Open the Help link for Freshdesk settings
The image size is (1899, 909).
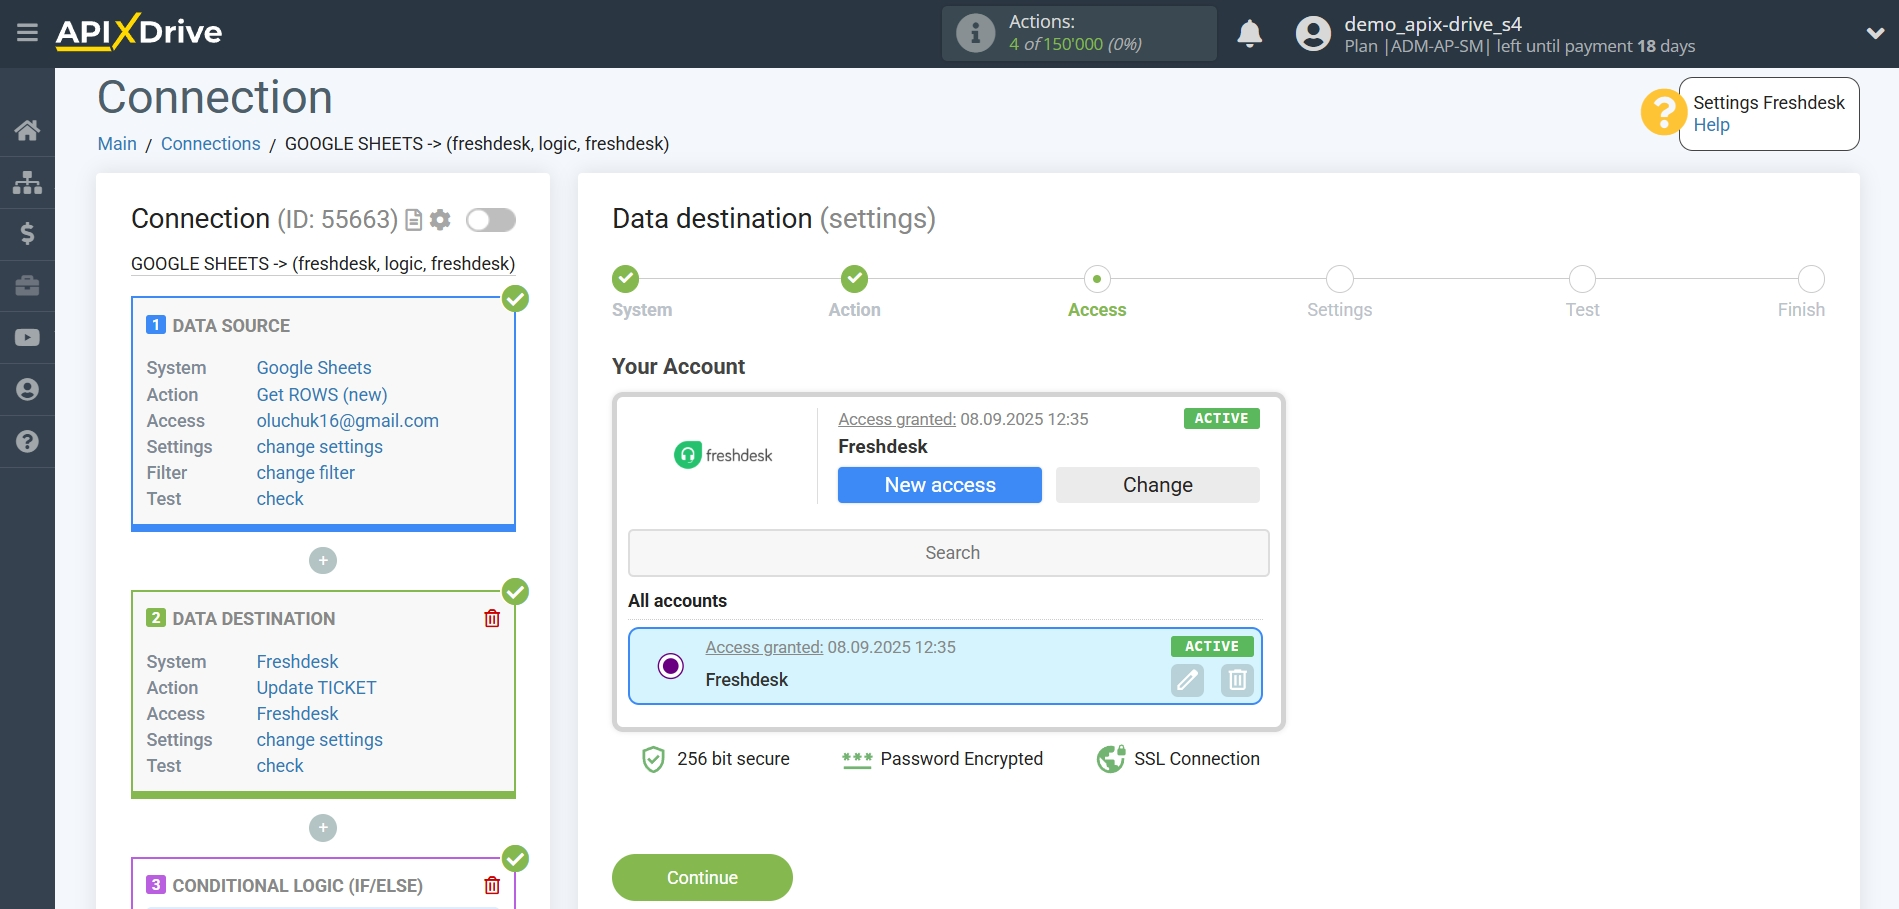click(x=1711, y=125)
